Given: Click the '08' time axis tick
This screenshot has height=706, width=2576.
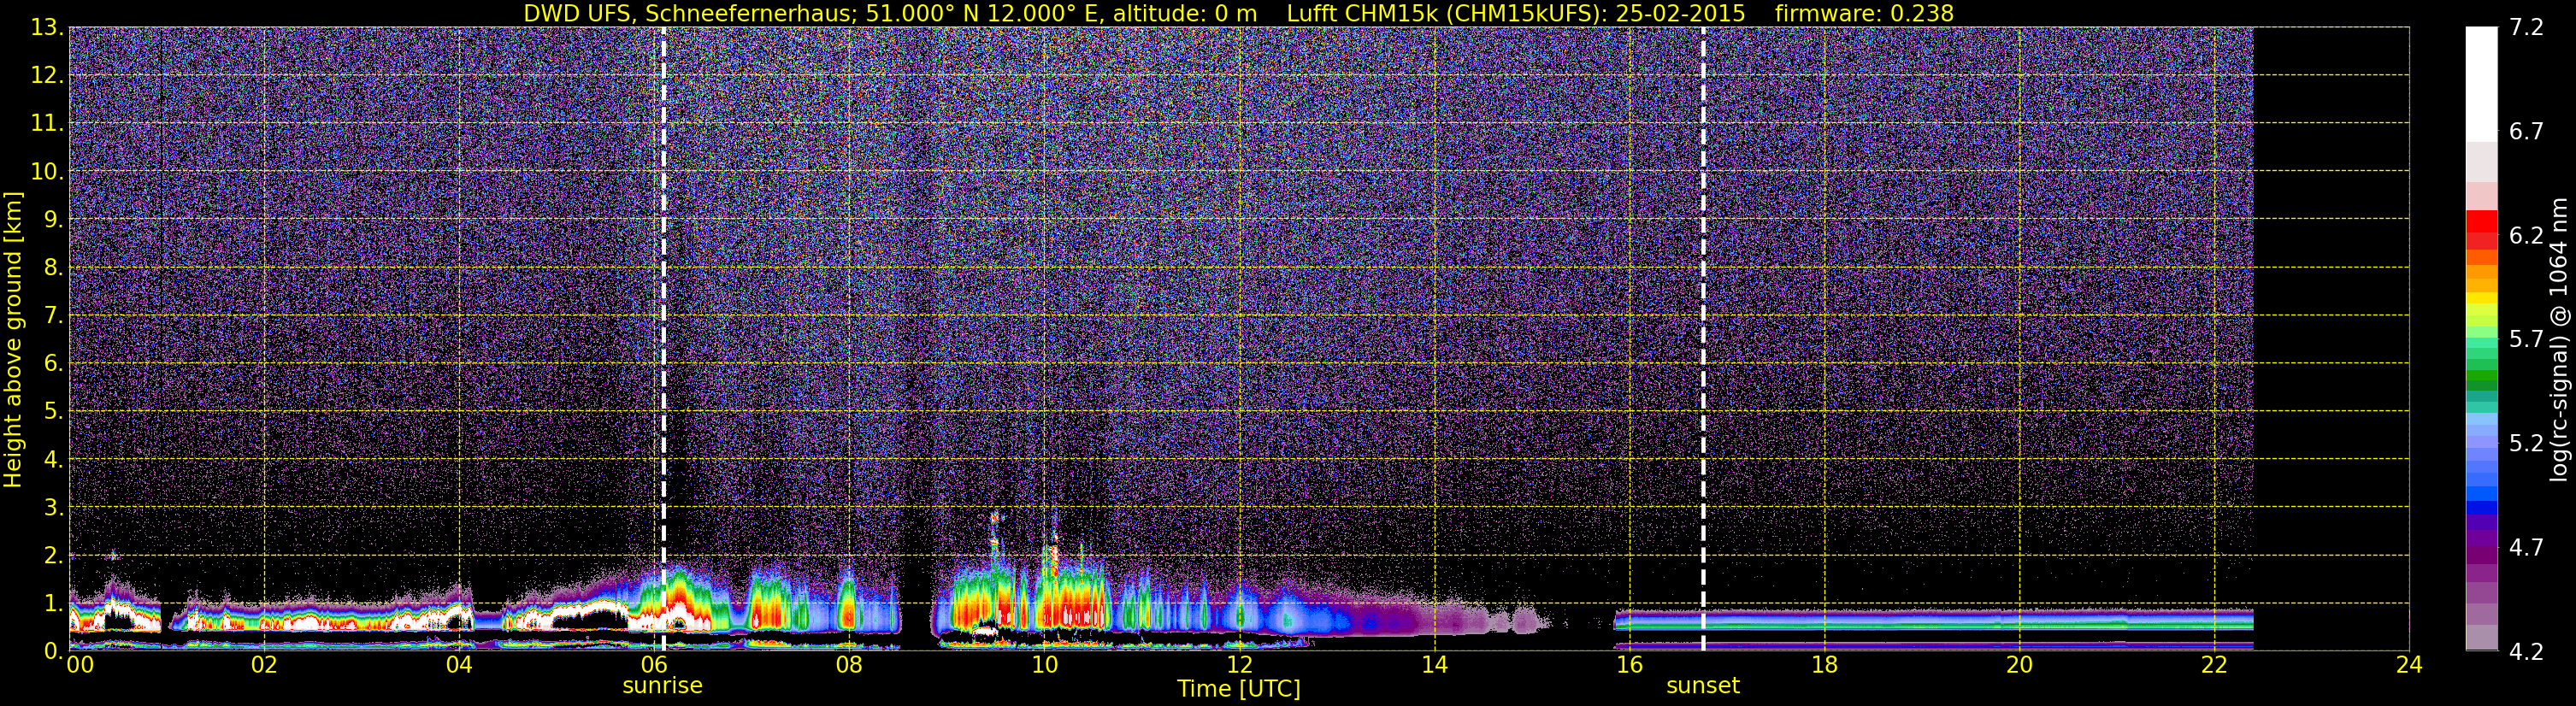Looking at the screenshot, I should coord(849,665).
